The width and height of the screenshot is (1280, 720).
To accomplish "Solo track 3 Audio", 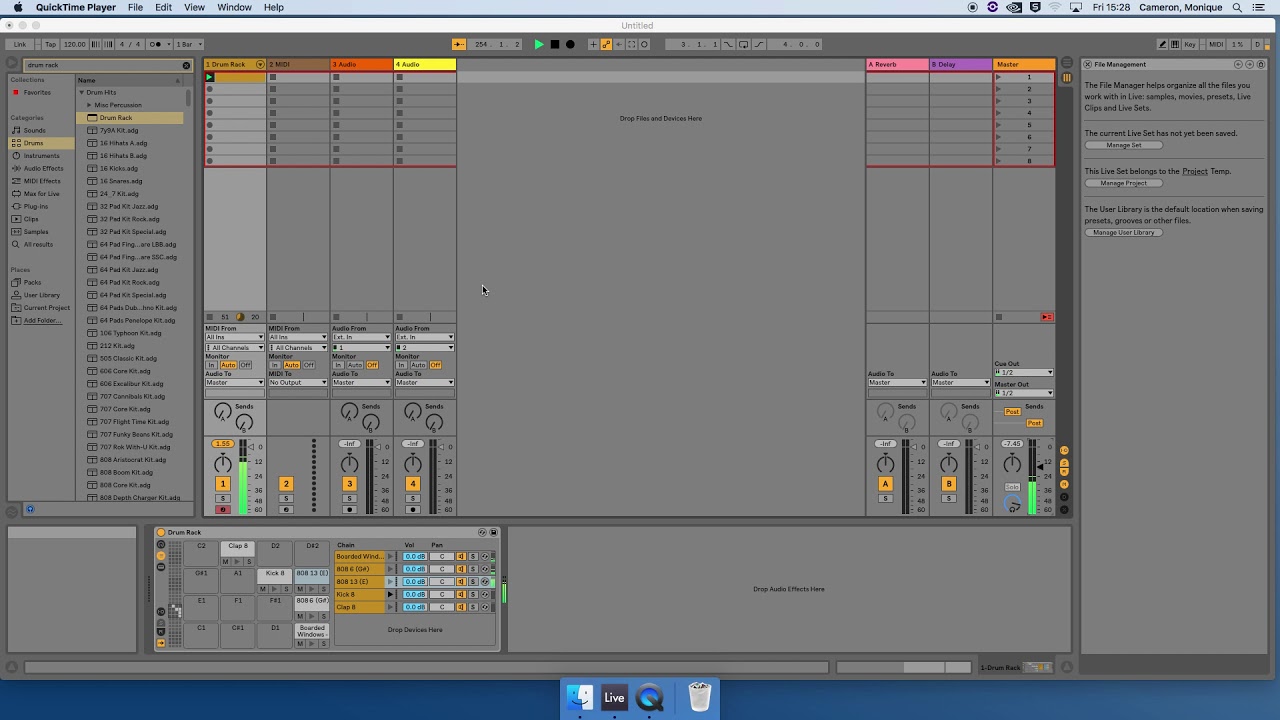I will pos(349,498).
